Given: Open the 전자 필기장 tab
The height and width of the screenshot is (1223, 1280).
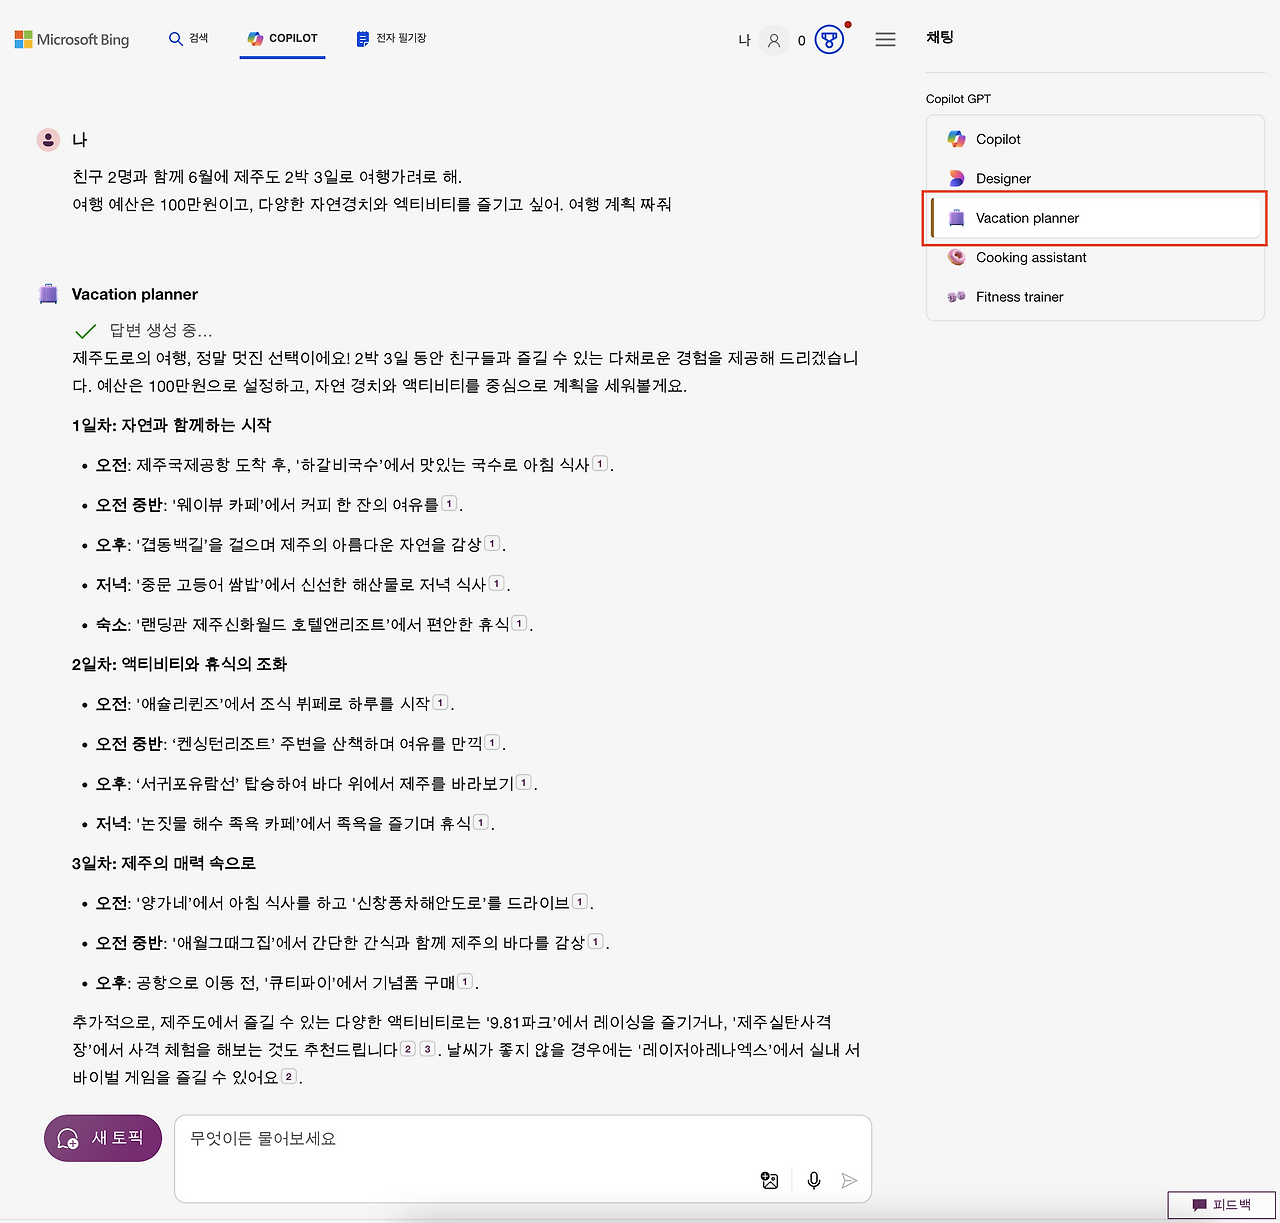Looking at the screenshot, I should (391, 38).
